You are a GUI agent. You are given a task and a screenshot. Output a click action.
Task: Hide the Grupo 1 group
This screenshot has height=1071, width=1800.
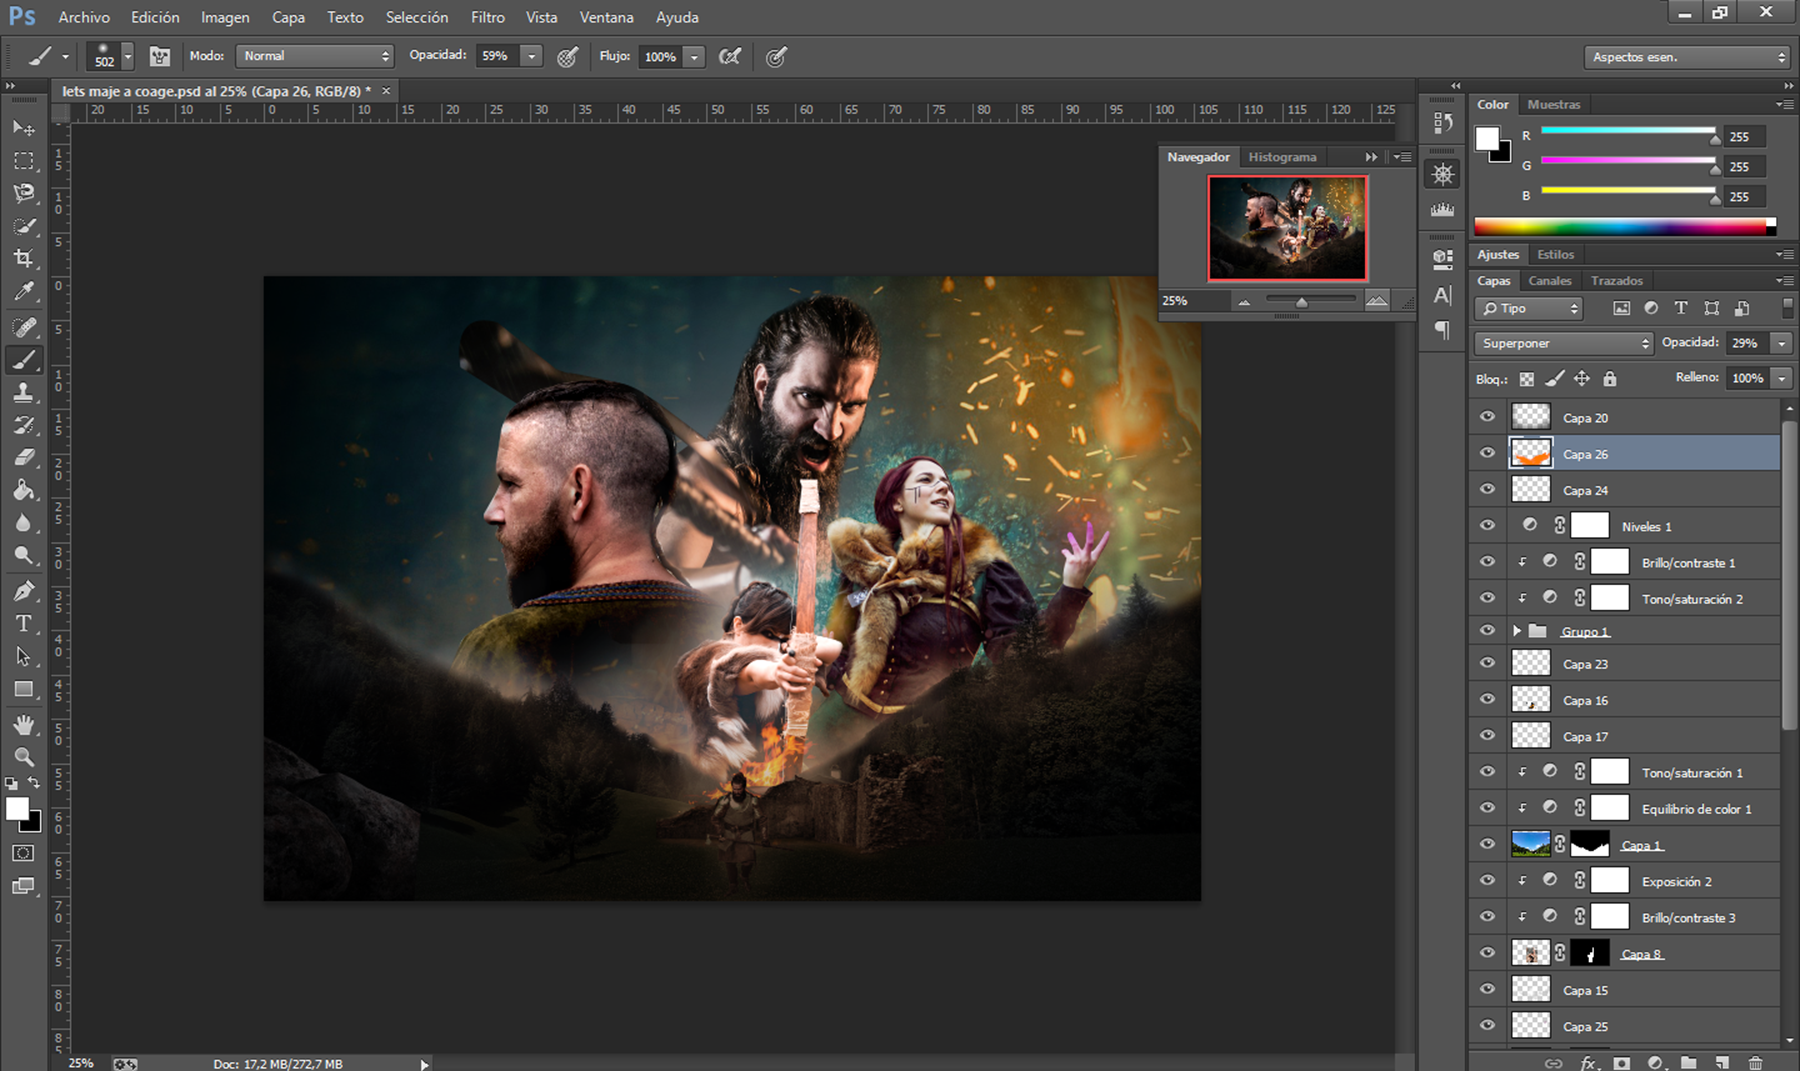point(1487,630)
